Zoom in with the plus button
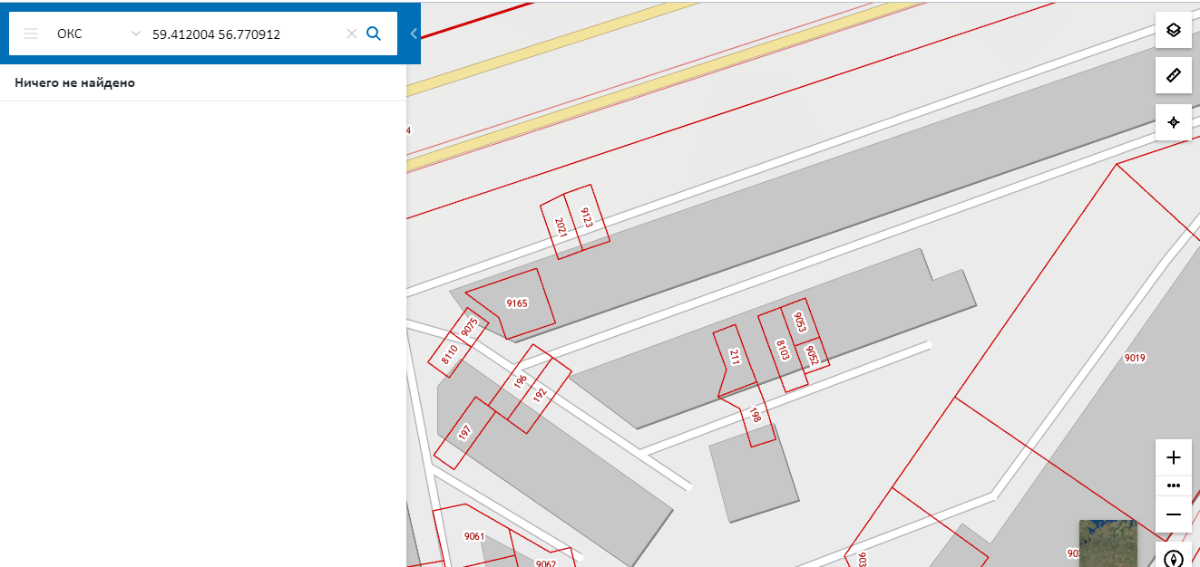This screenshot has width=1200, height=567. [1173, 458]
